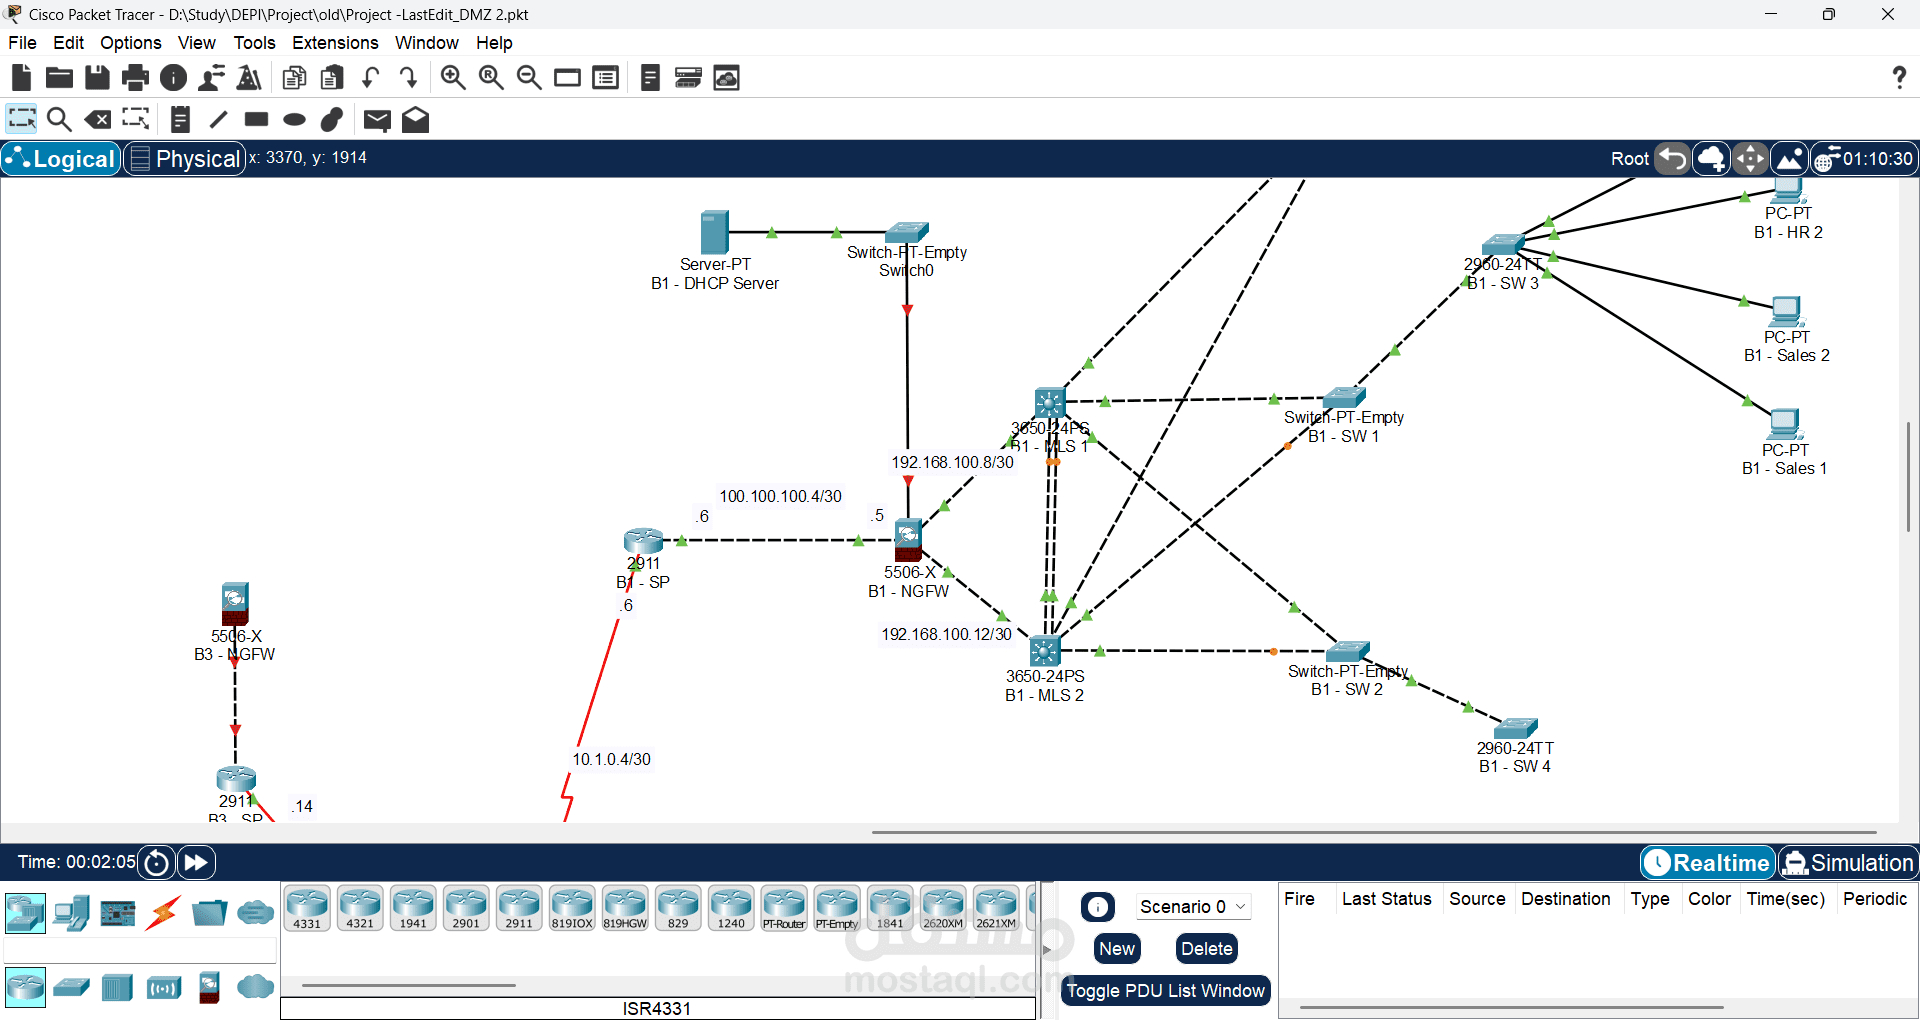Save the project with floppy disk icon
Viewport: 1920px width, 1020px height.
coord(97,78)
